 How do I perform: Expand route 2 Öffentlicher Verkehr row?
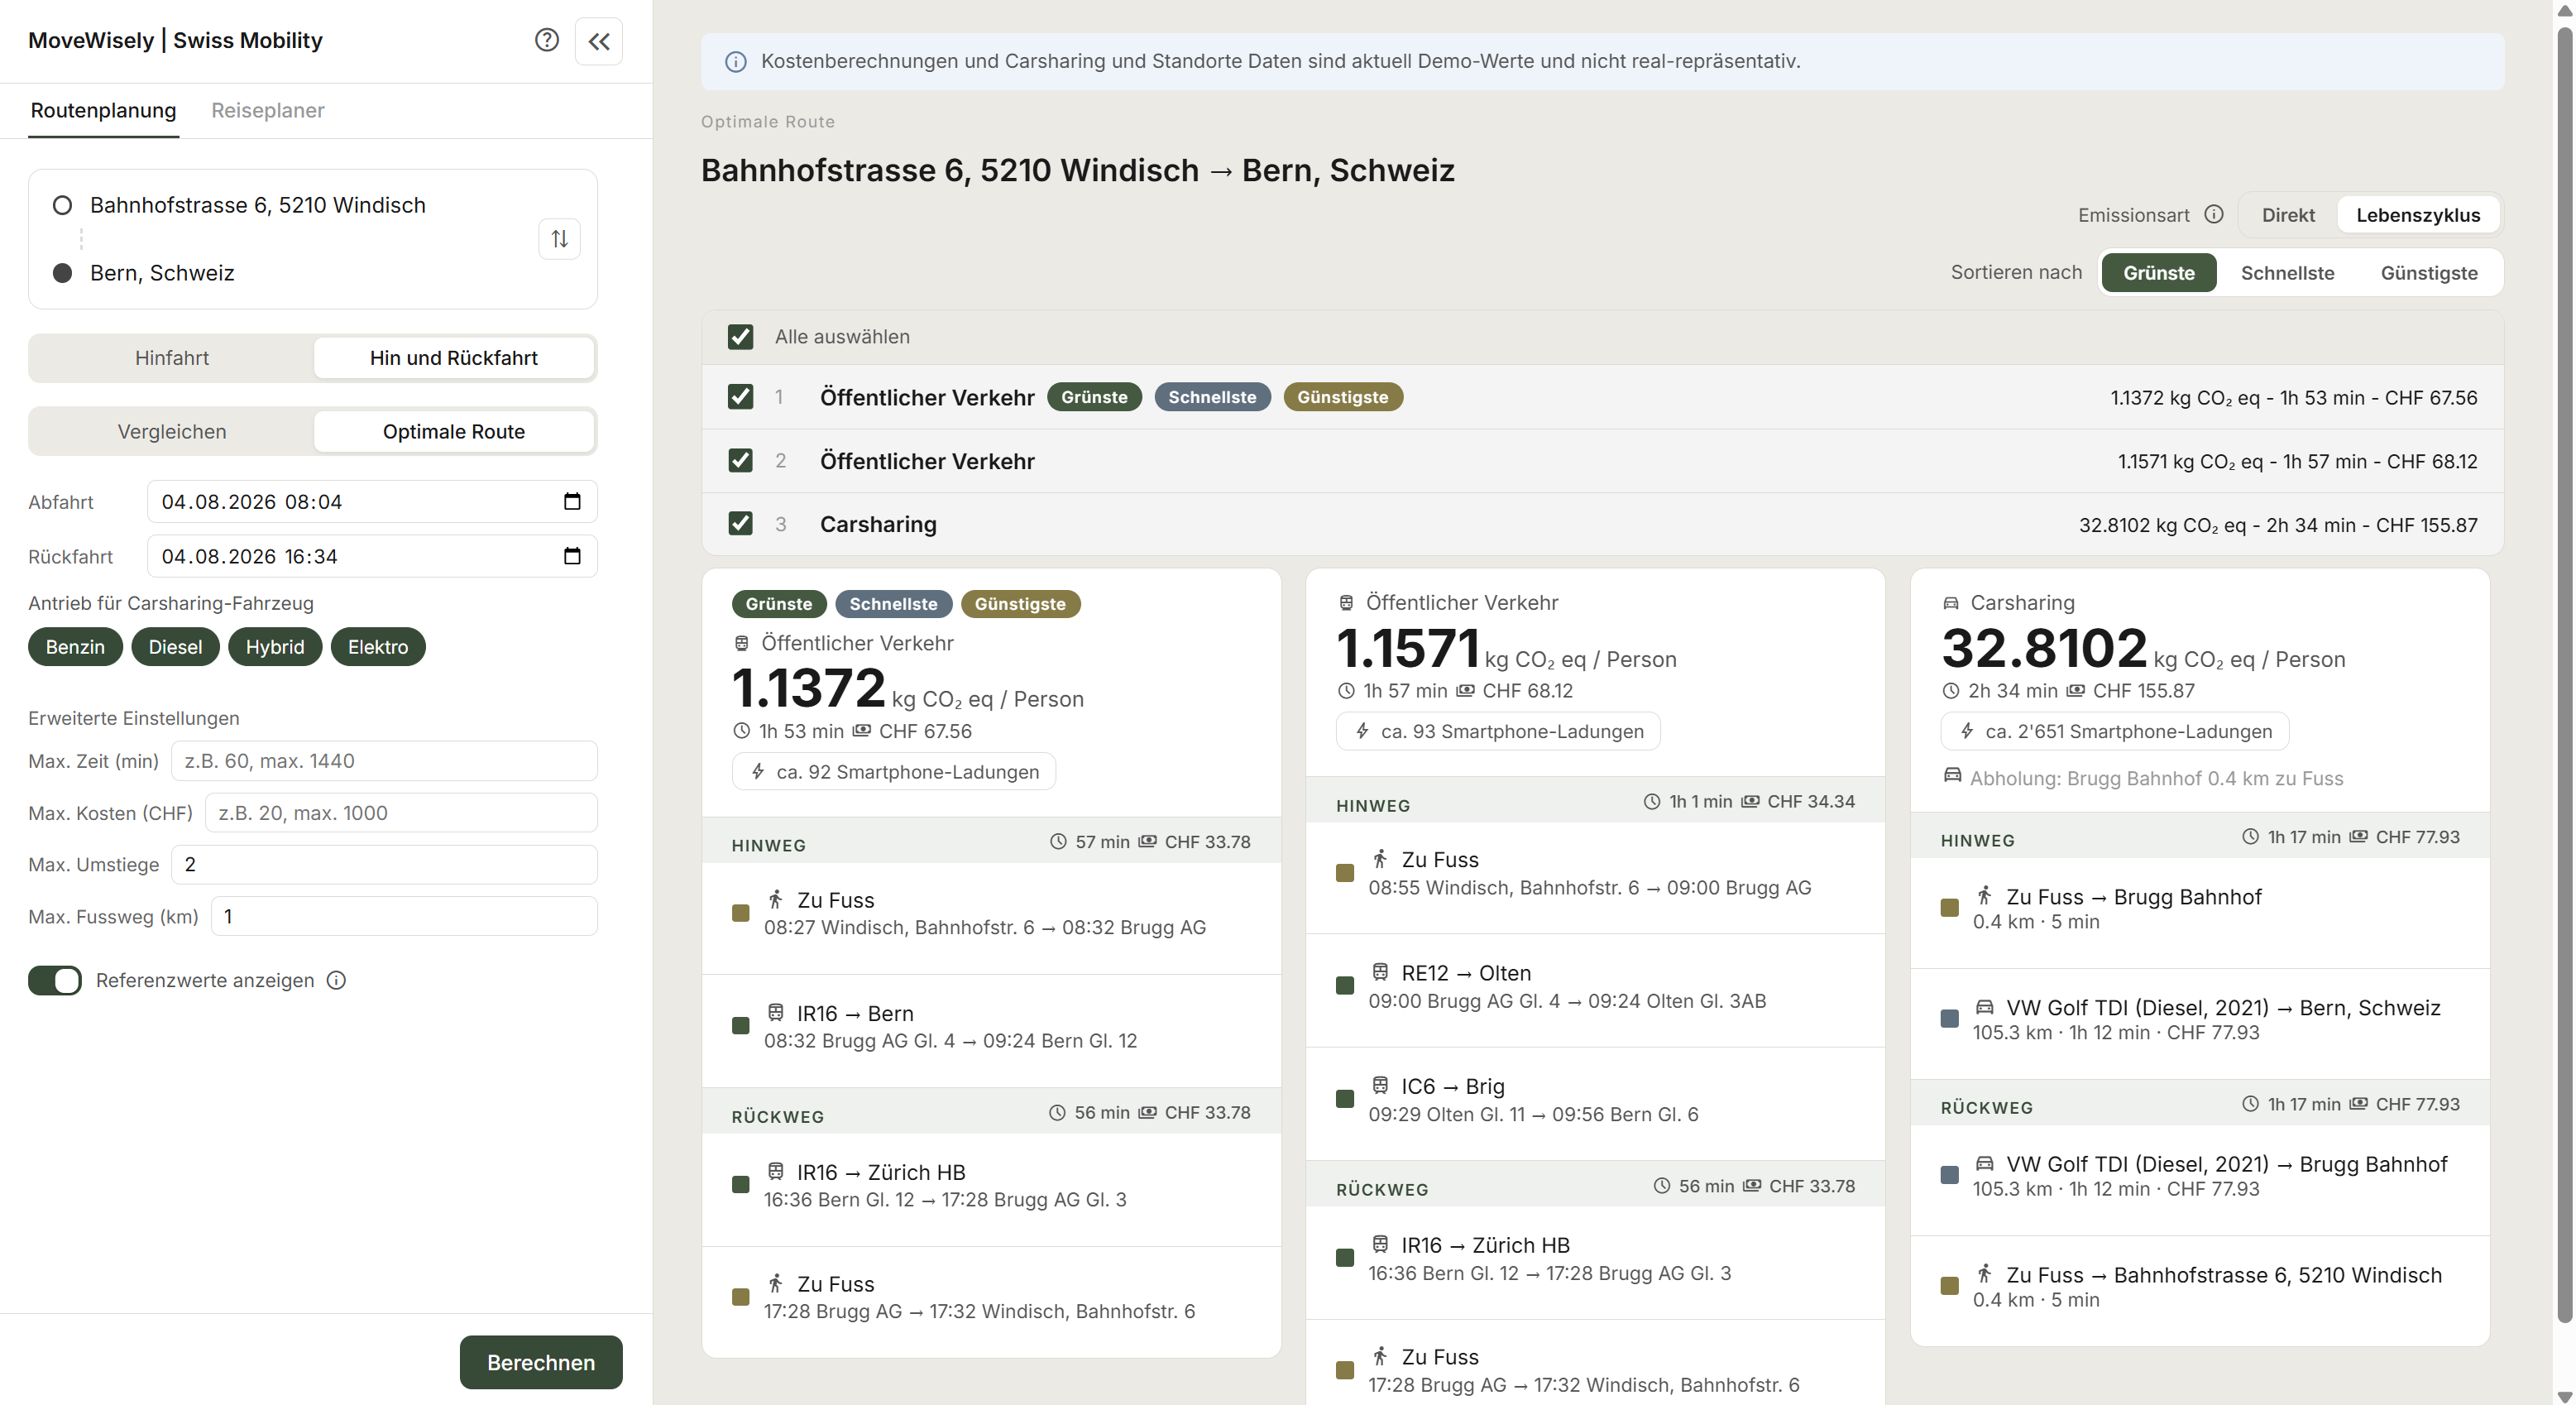[x=1602, y=461]
